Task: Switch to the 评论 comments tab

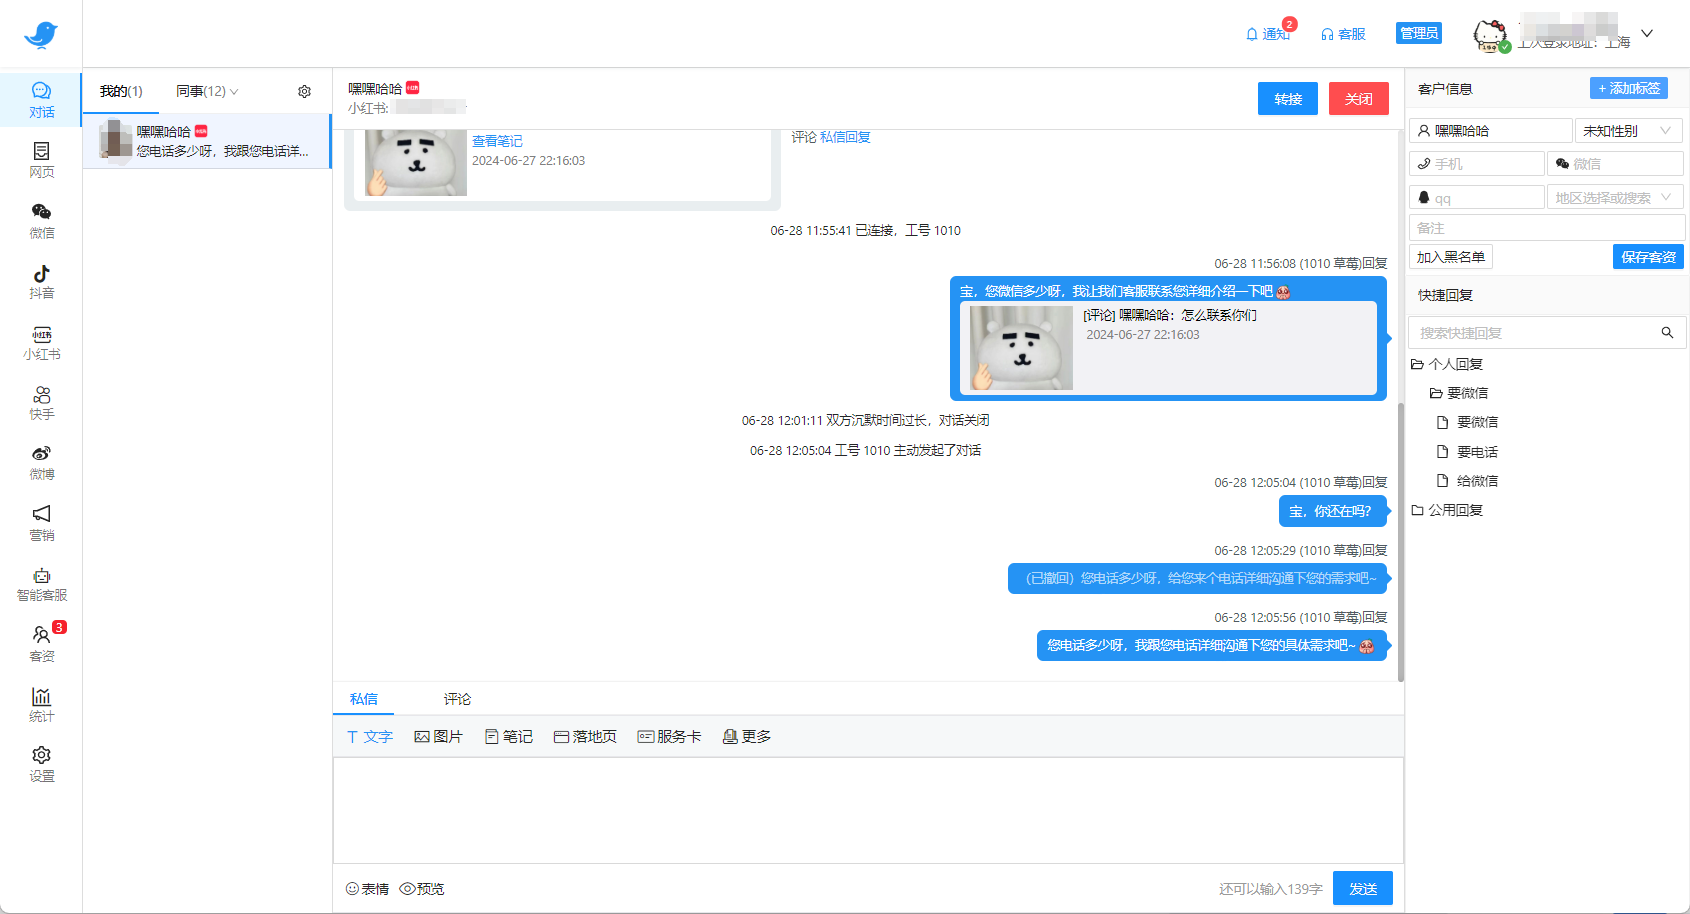Action: [456, 699]
